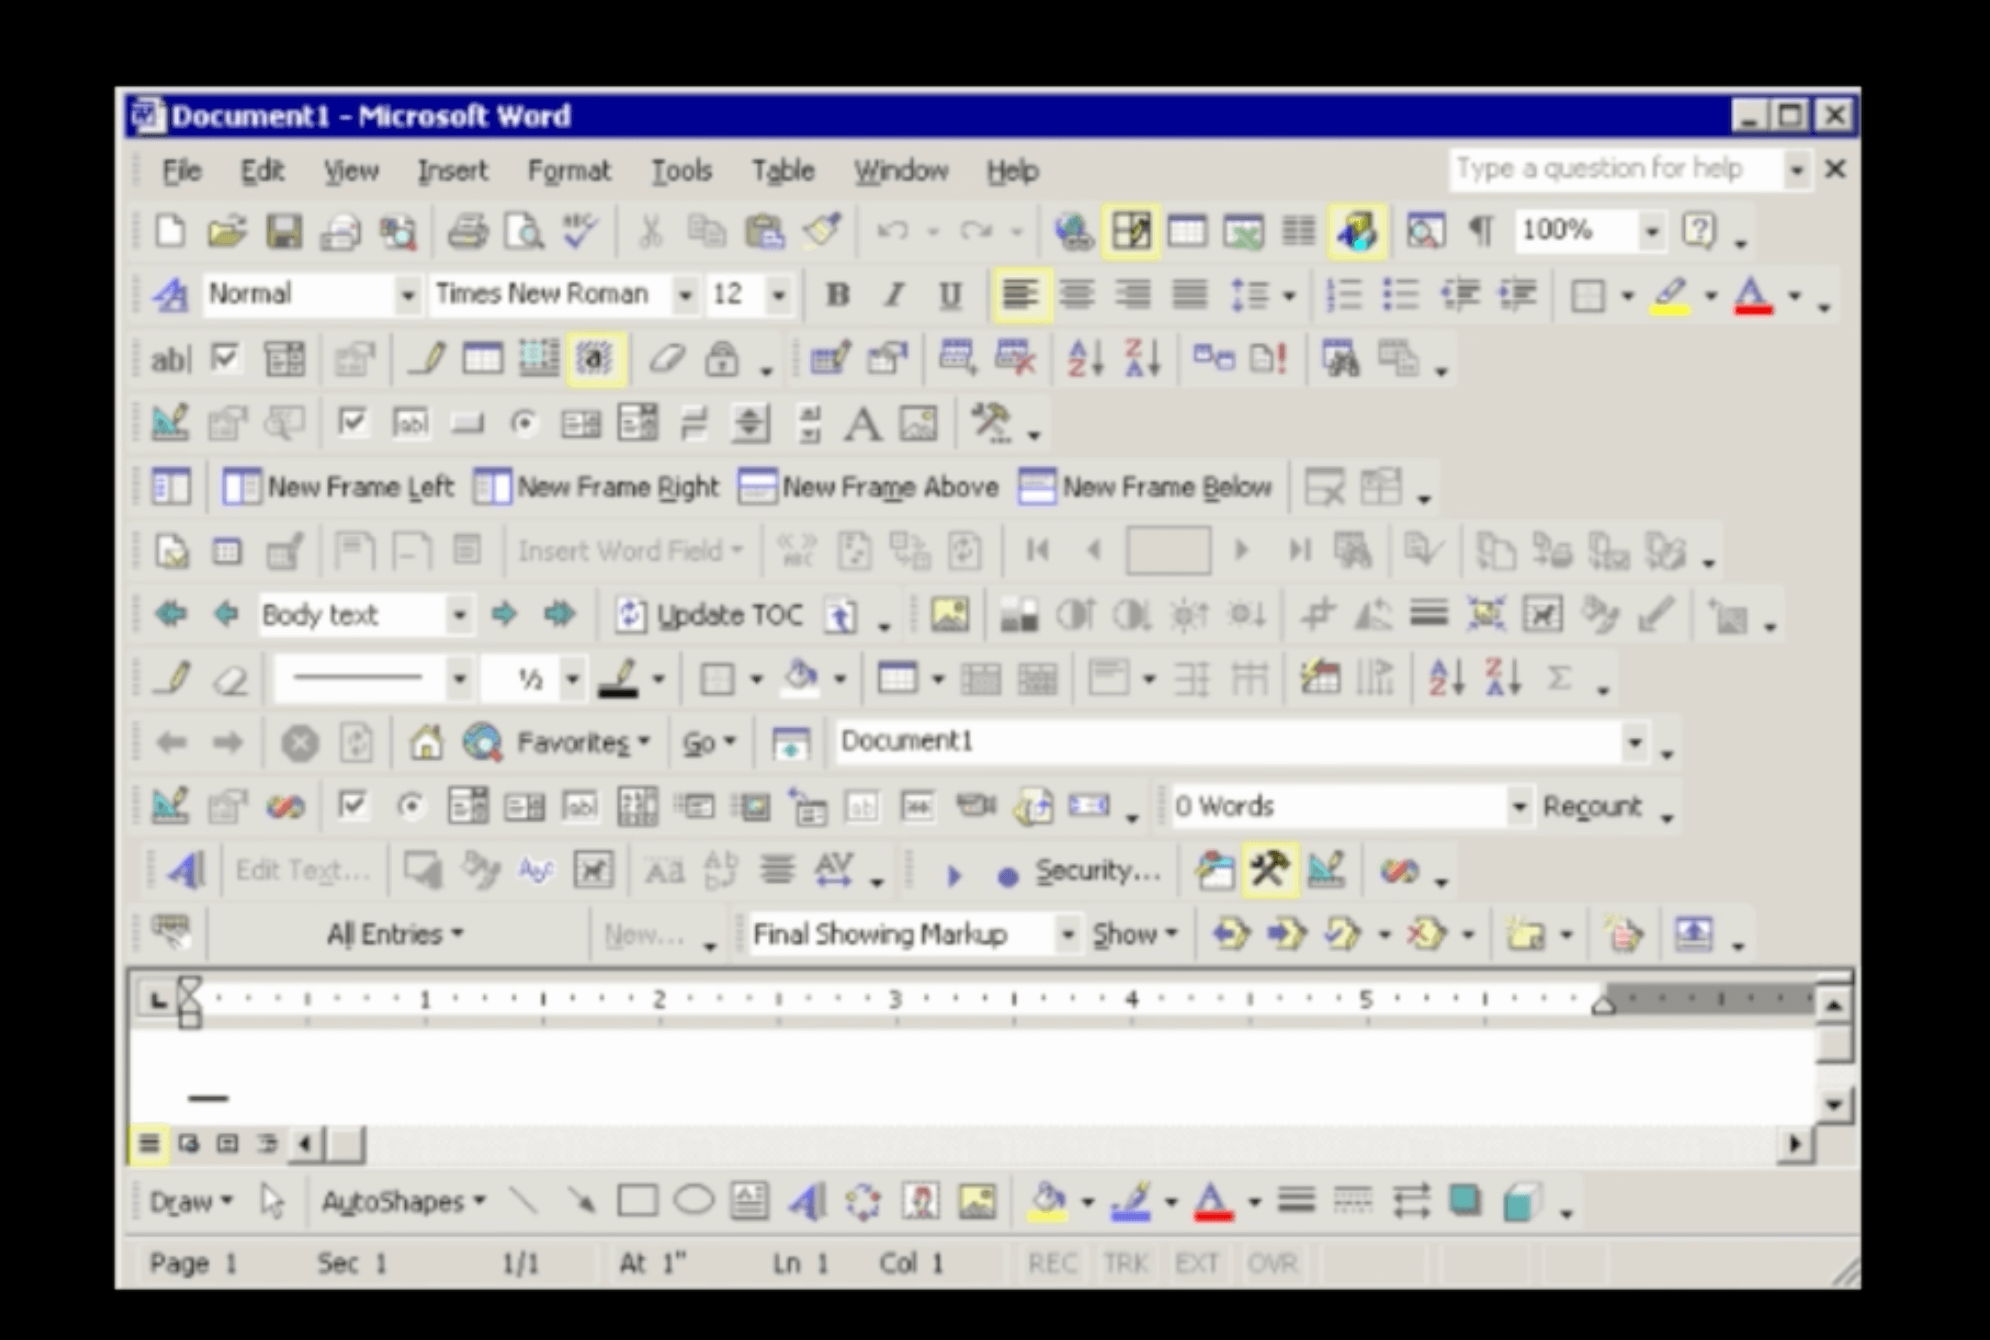Click the Show/Hide paragraph marks icon

(x=1481, y=232)
